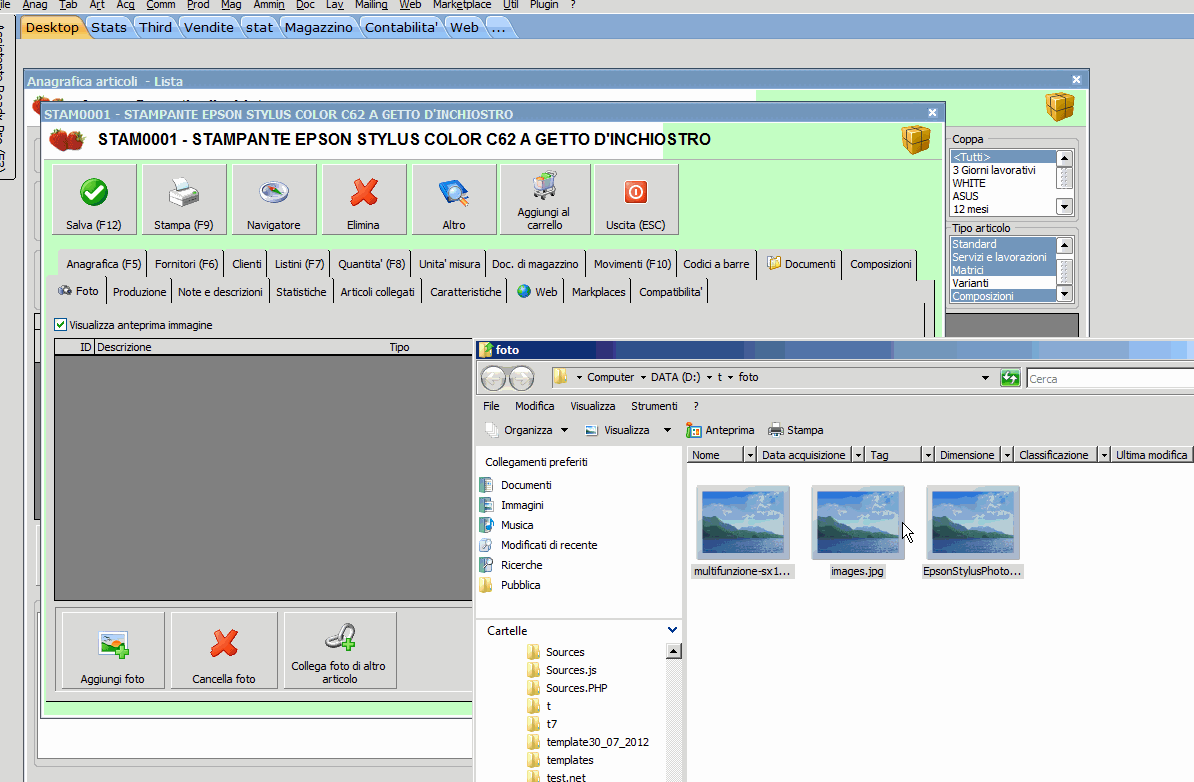Click the Computer breadcrumb in address bar
The width and height of the screenshot is (1194, 782).
[611, 378]
